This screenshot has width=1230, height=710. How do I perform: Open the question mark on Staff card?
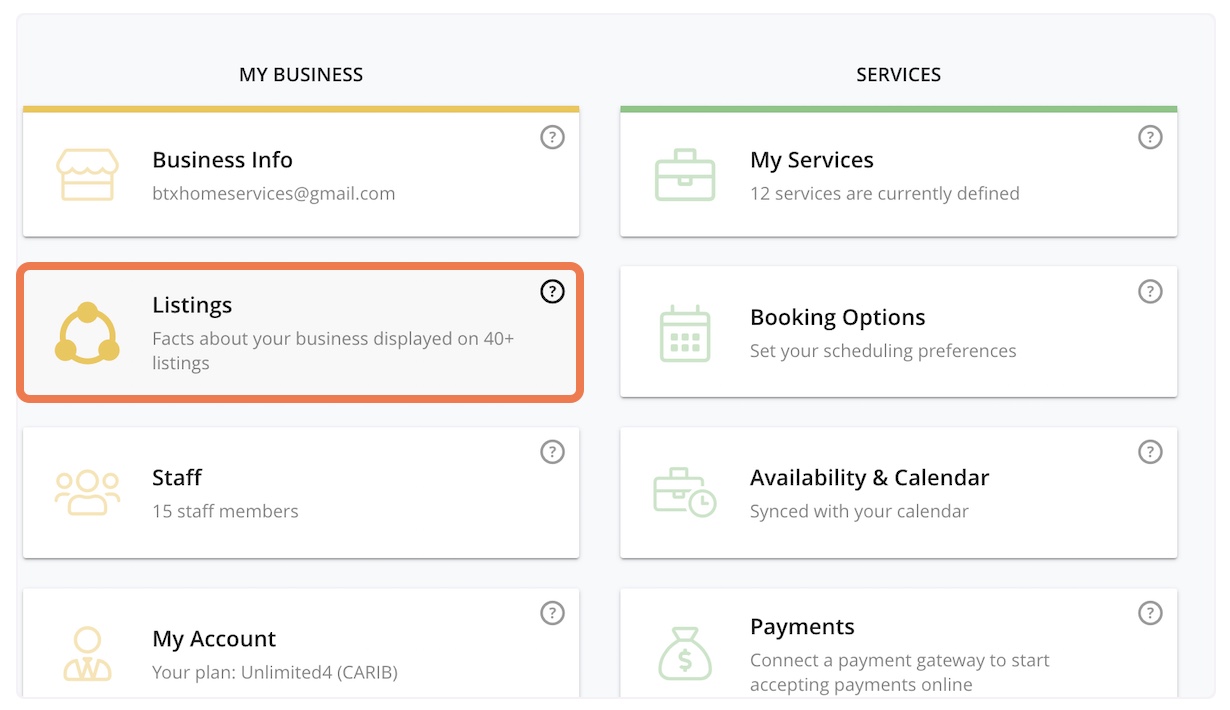tap(552, 452)
